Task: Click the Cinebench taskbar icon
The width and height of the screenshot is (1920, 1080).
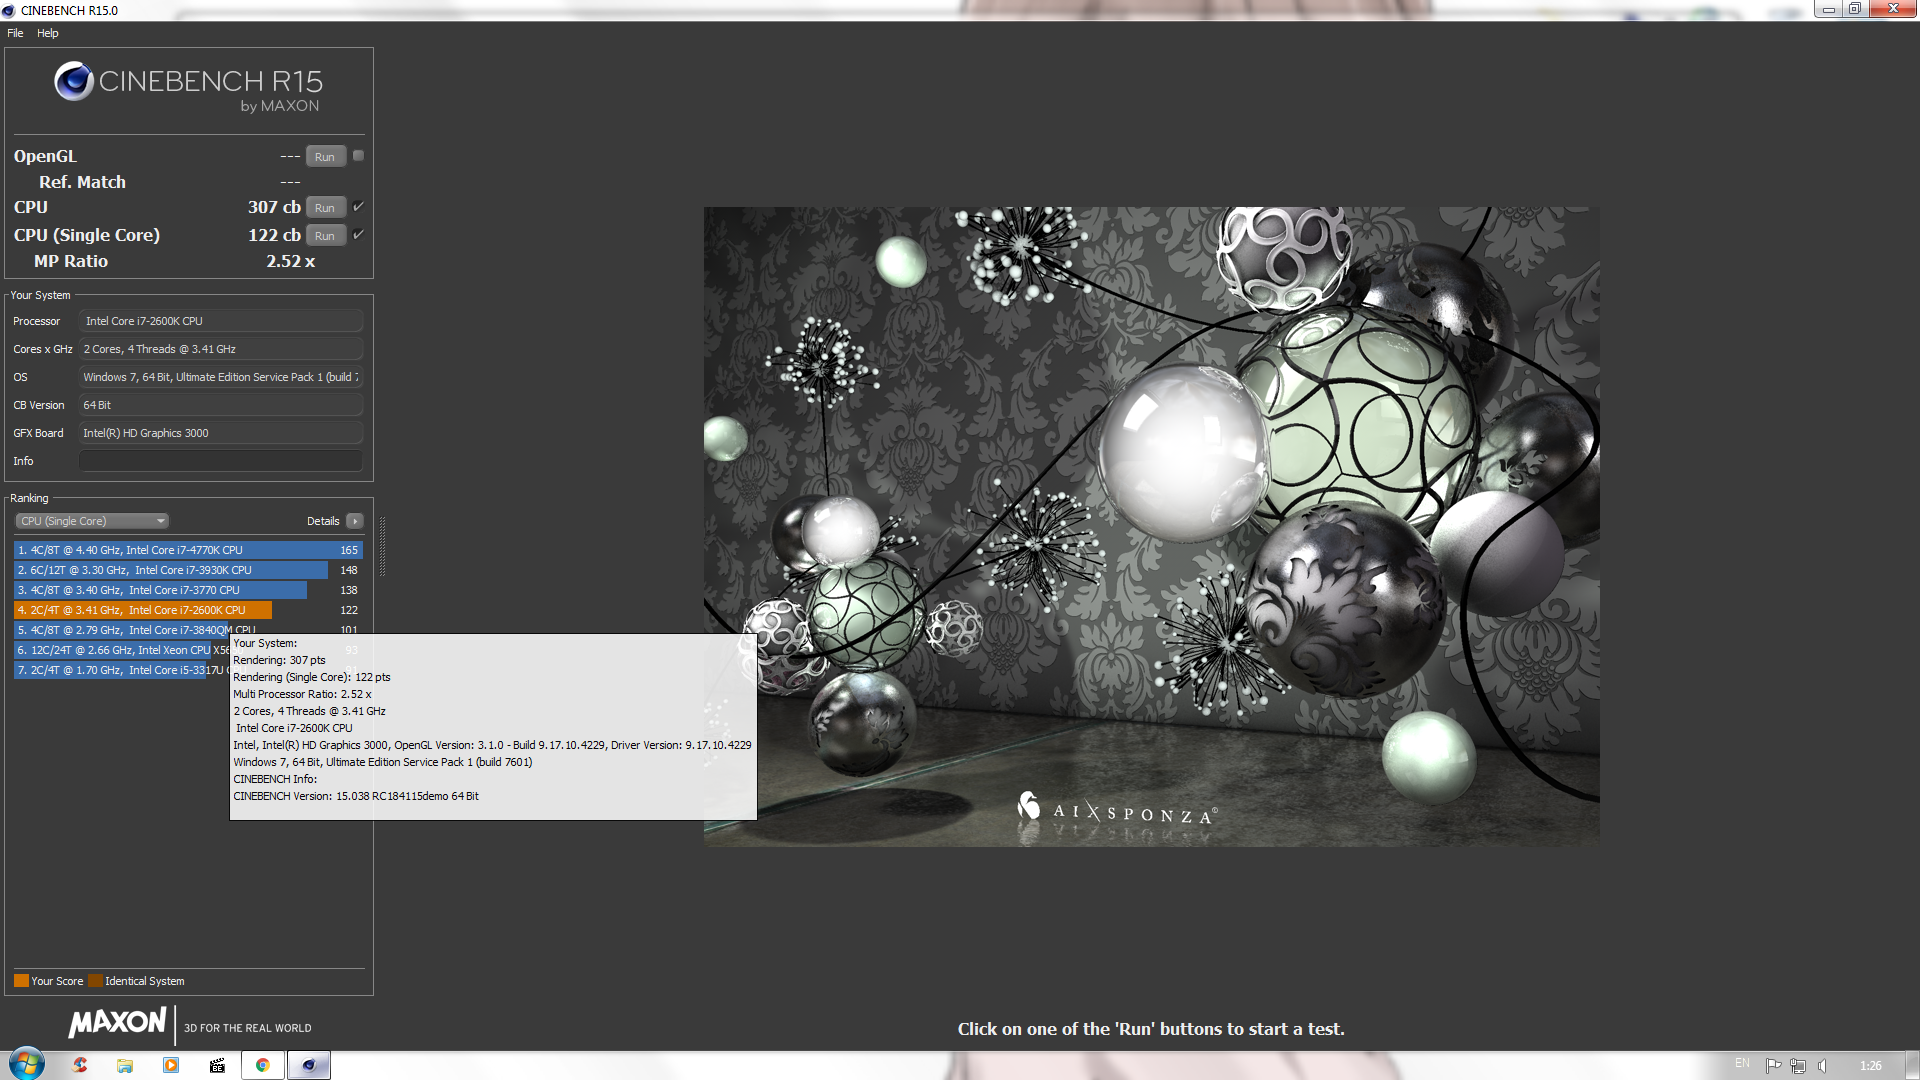Action: click(x=309, y=1065)
